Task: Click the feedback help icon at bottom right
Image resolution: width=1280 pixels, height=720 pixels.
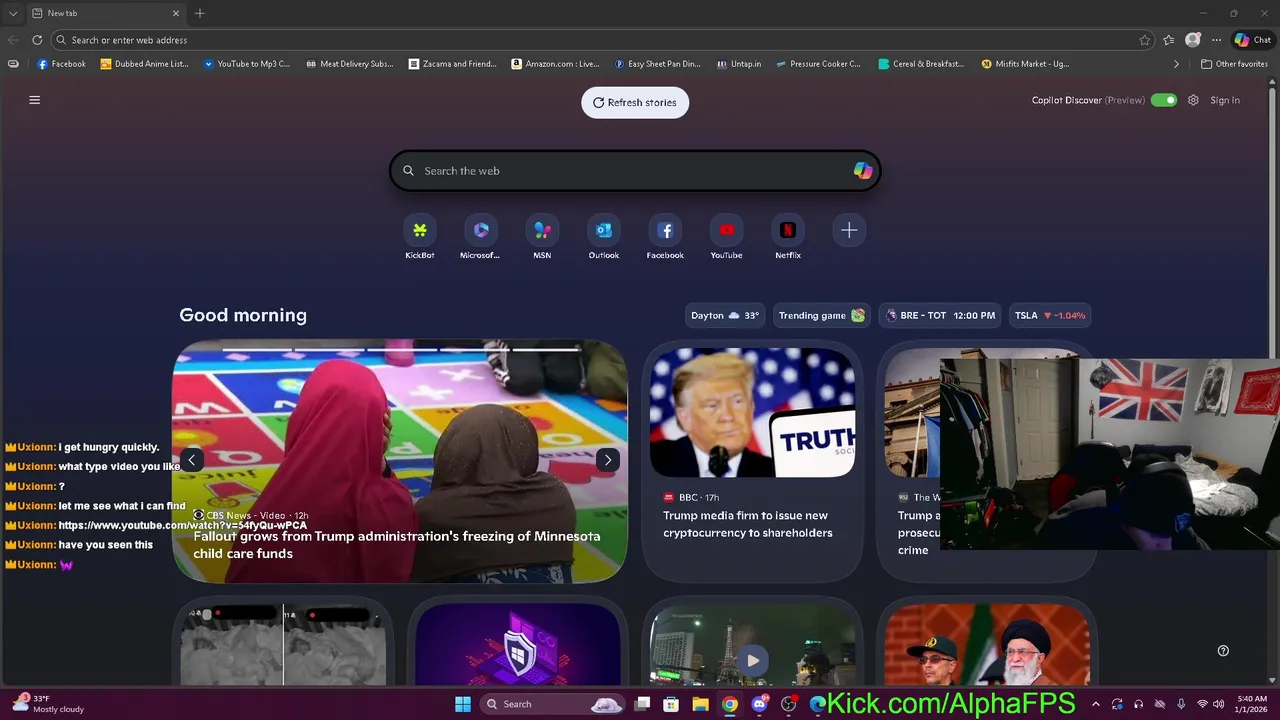Action: tap(1223, 651)
